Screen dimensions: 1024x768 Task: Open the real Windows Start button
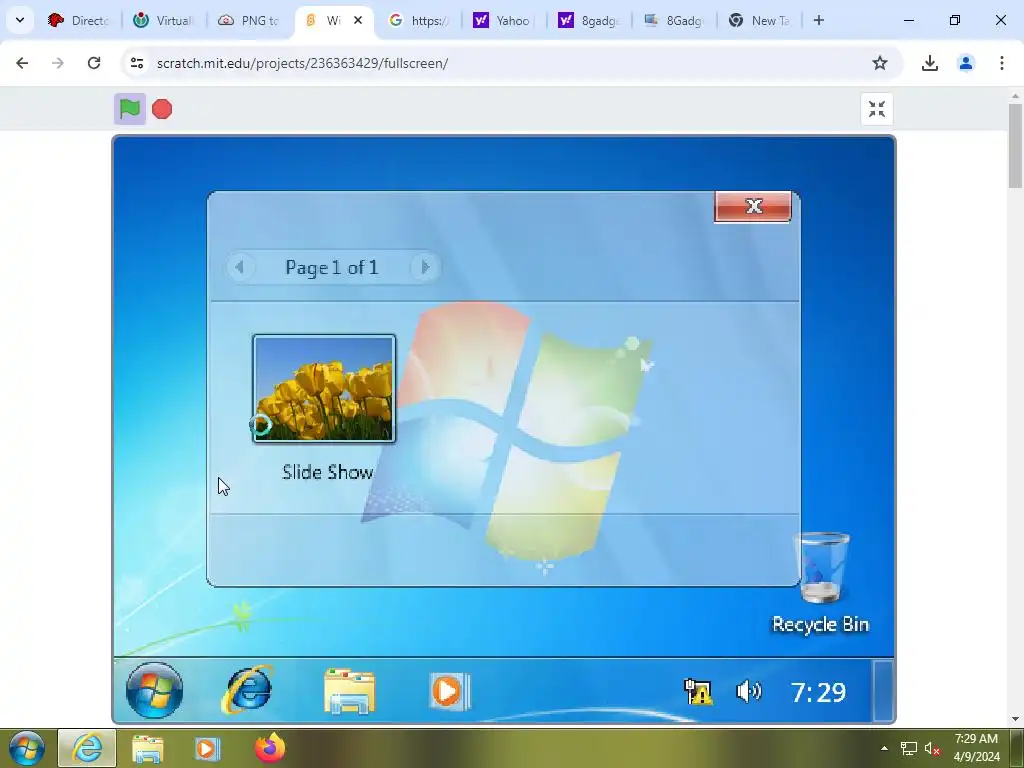[x=26, y=748]
